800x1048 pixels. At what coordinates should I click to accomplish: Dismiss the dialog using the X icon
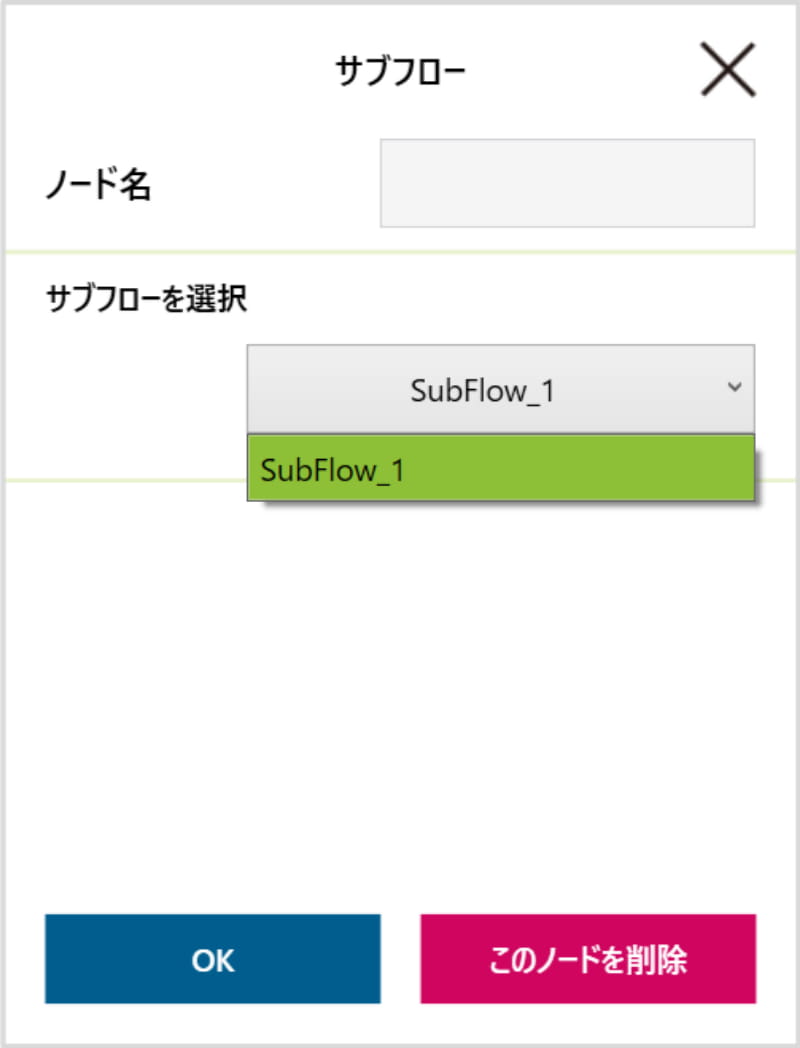(x=727, y=72)
